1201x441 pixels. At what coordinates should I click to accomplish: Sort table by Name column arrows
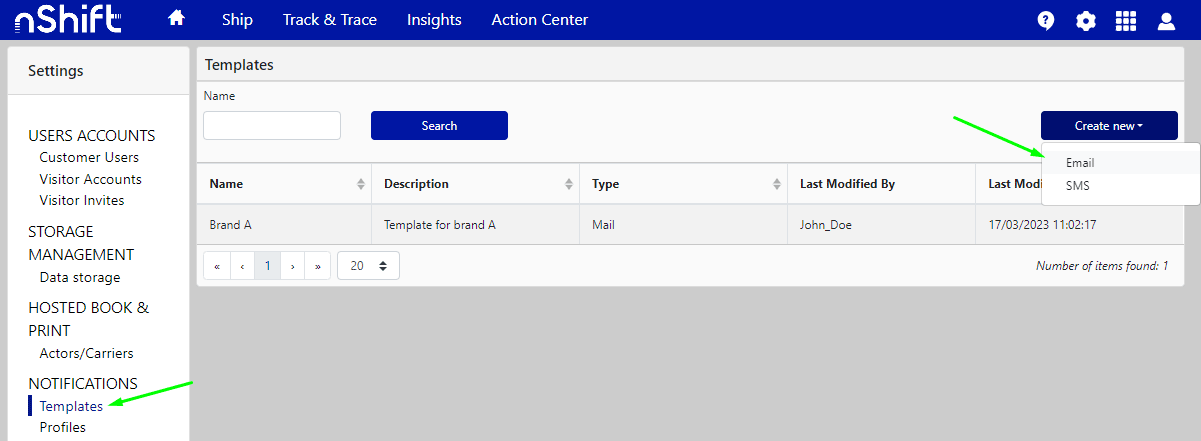point(361,184)
